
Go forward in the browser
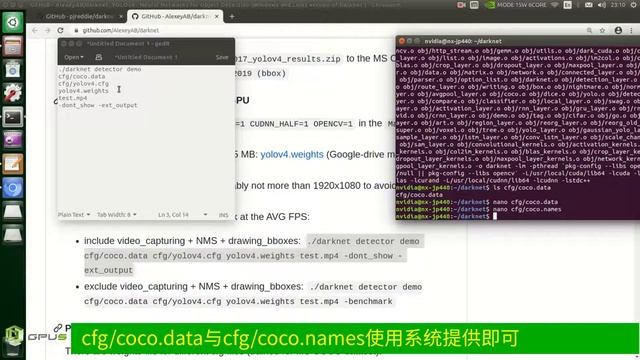click(47, 30)
